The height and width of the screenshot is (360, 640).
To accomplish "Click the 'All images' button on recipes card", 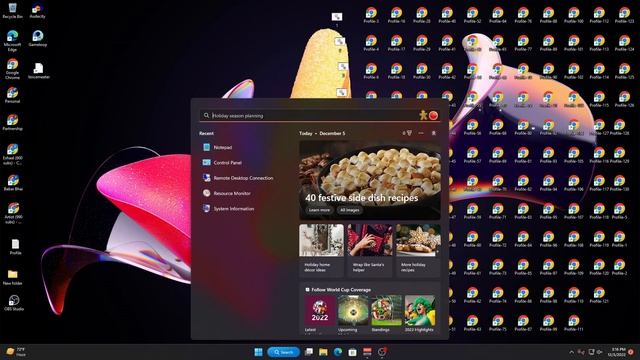I will pos(350,210).
